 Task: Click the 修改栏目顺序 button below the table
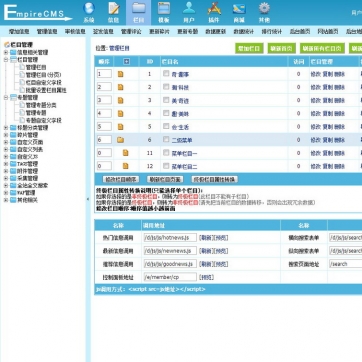coord(120,179)
